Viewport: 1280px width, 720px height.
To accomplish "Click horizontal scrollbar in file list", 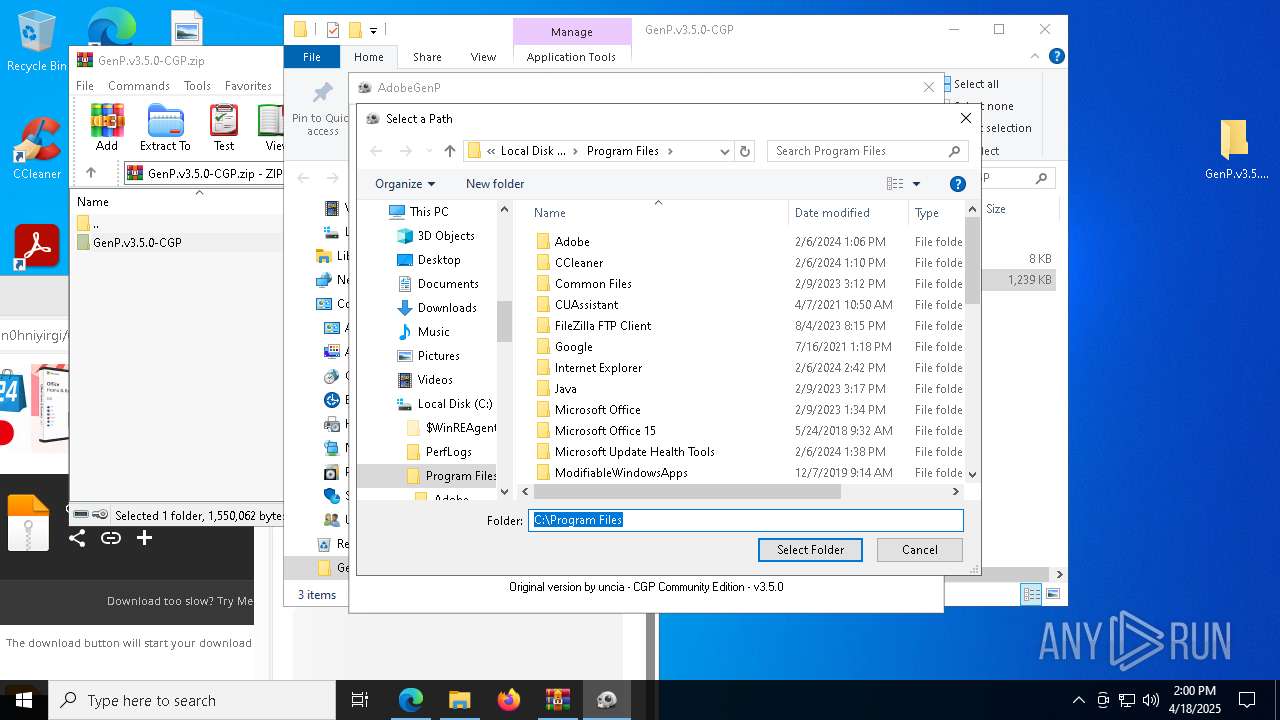I will click(685, 492).
